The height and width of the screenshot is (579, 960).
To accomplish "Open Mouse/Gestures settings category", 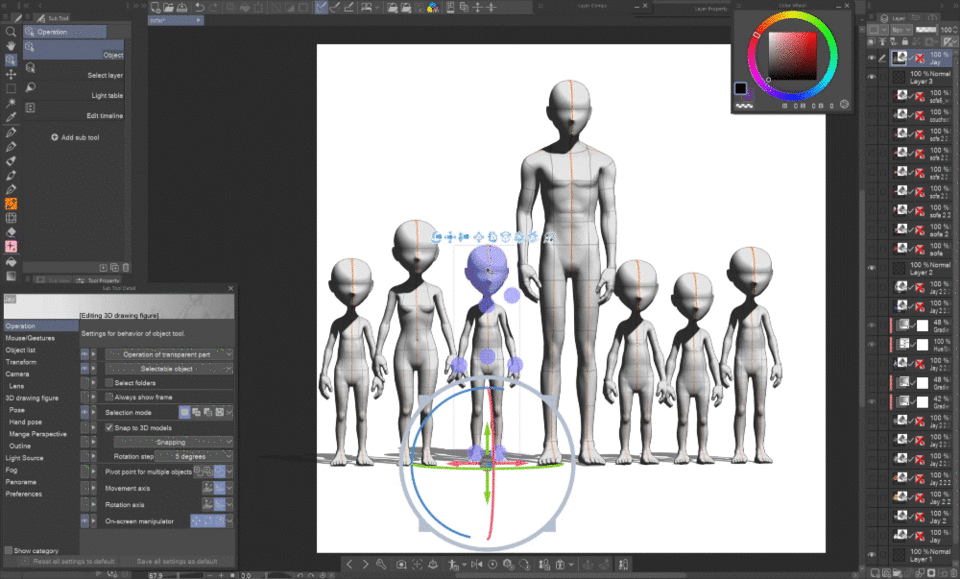I will point(30,338).
